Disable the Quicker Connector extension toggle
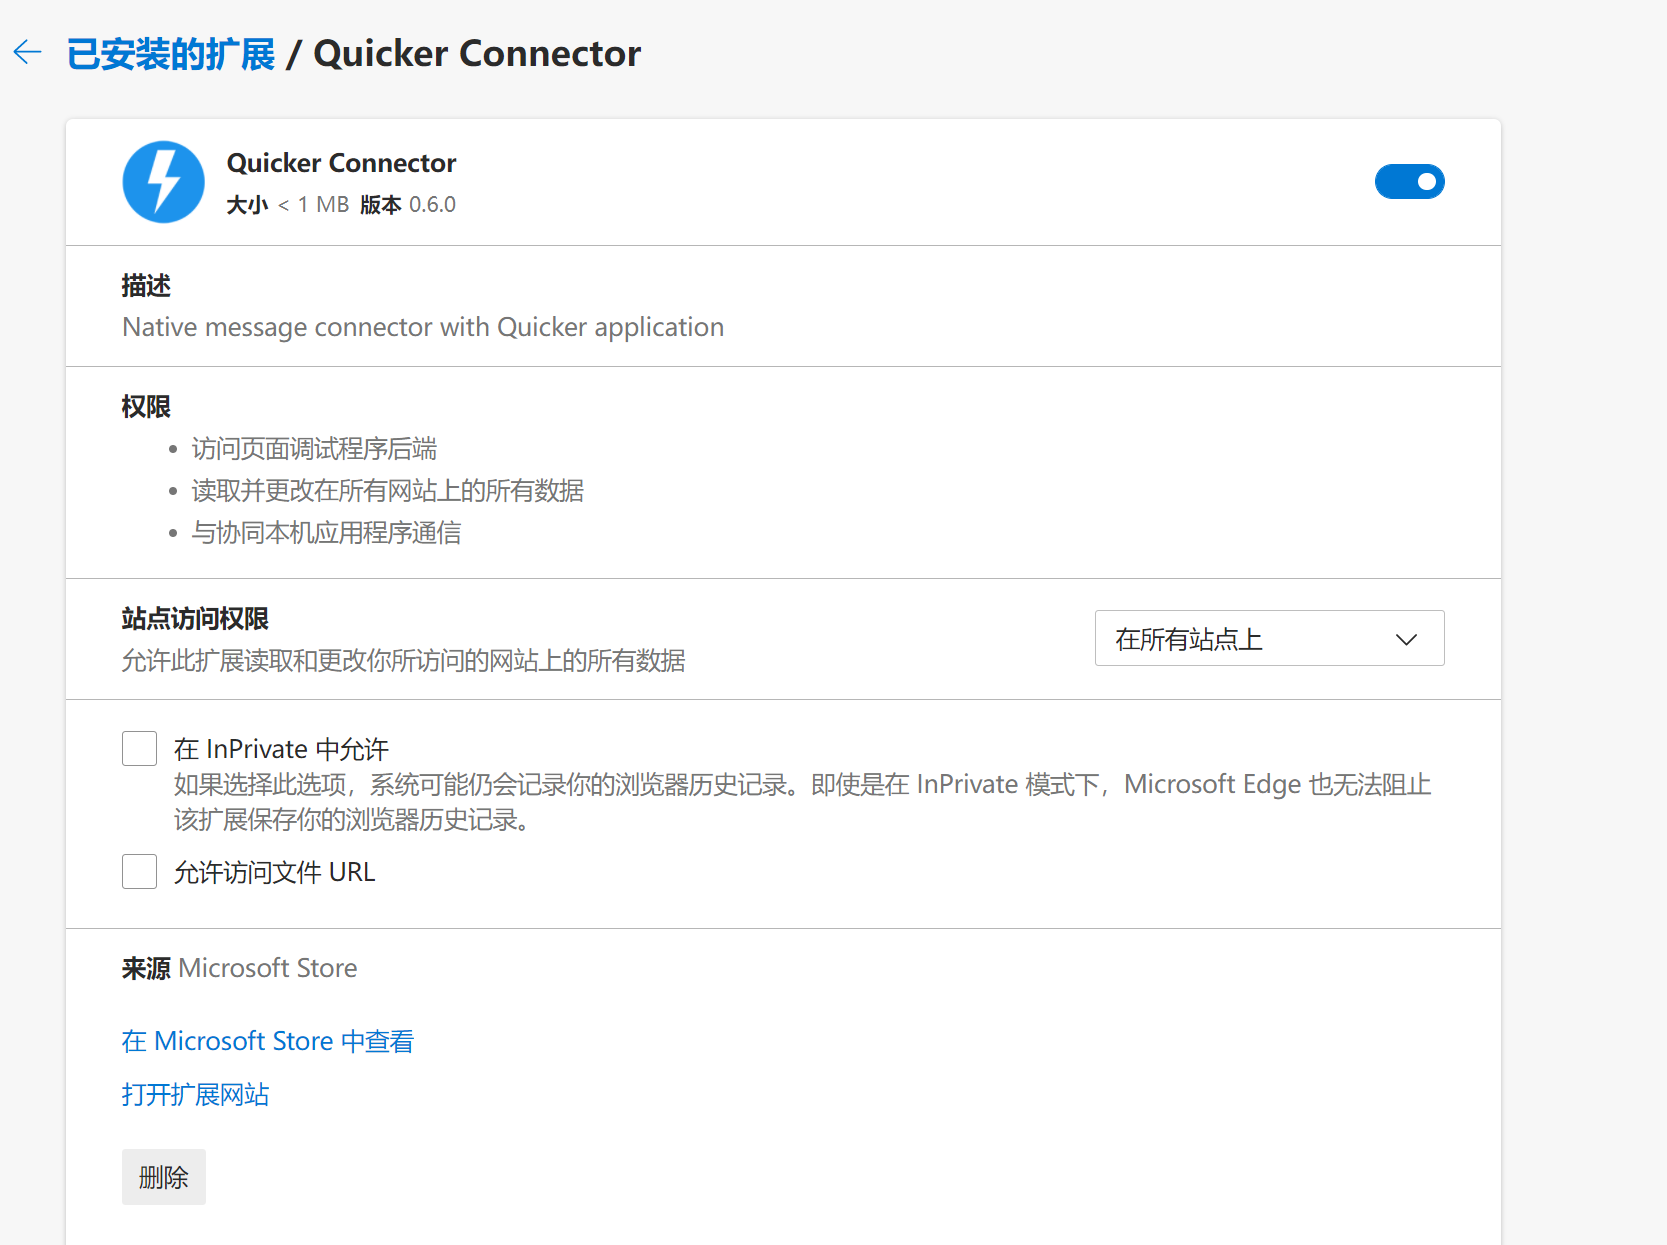This screenshot has height=1245, width=1667. (1410, 181)
